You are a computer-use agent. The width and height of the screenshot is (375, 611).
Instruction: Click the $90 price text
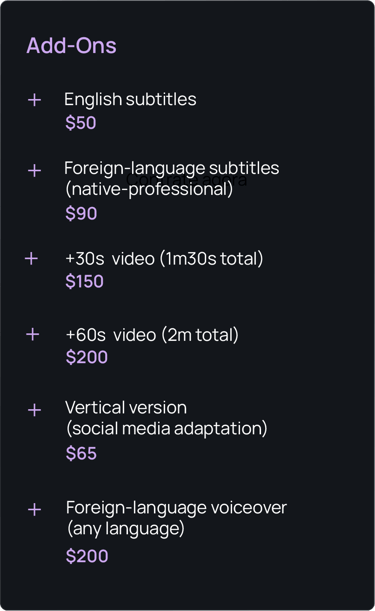(x=81, y=214)
